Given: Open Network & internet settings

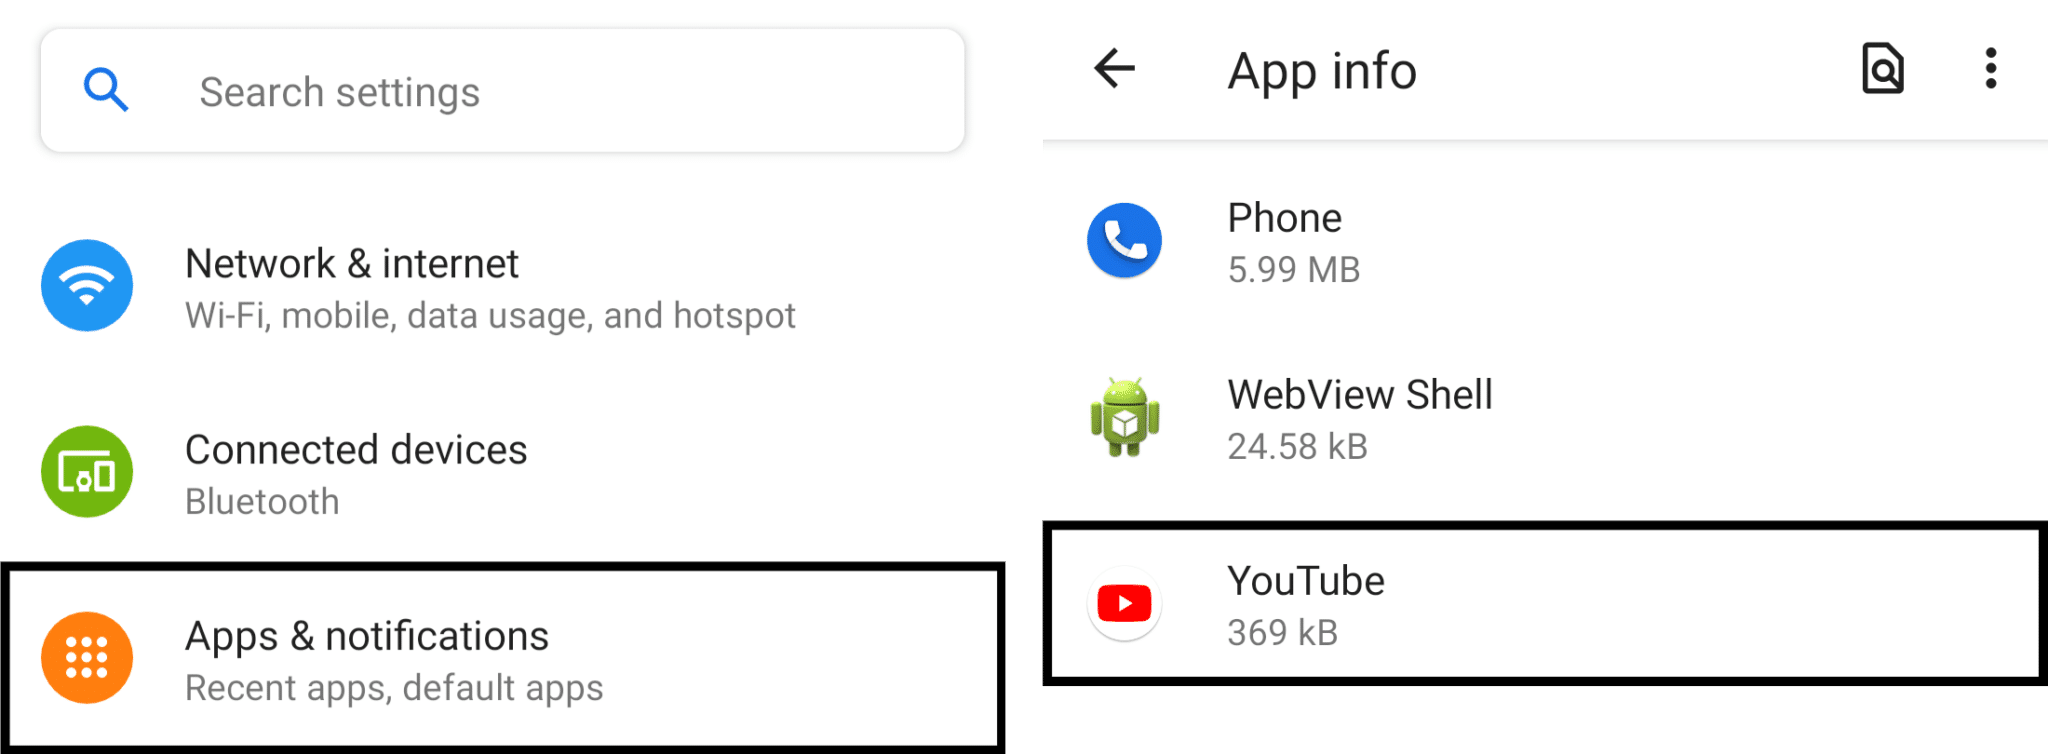Looking at the screenshot, I should tap(503, 288).
